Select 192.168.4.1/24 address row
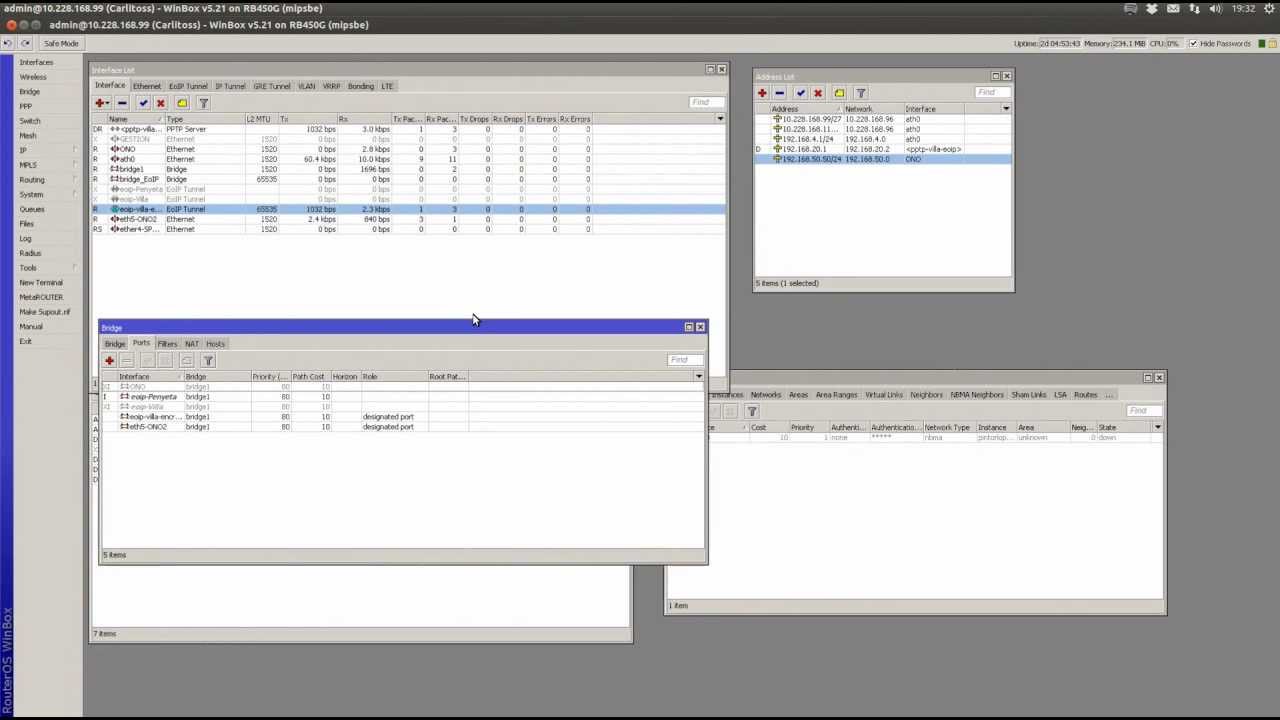 point(883,139)
